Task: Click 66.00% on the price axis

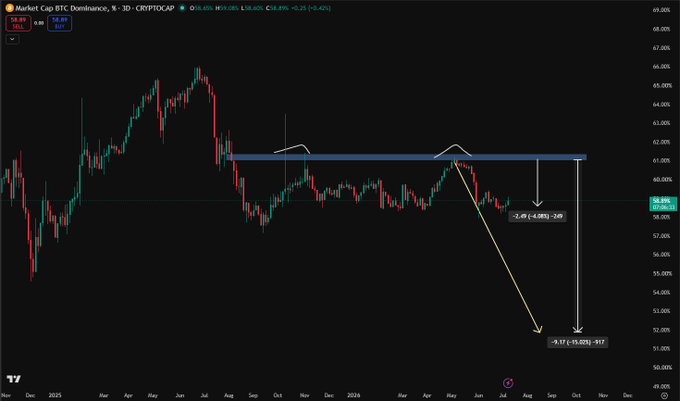Action: 661,67
